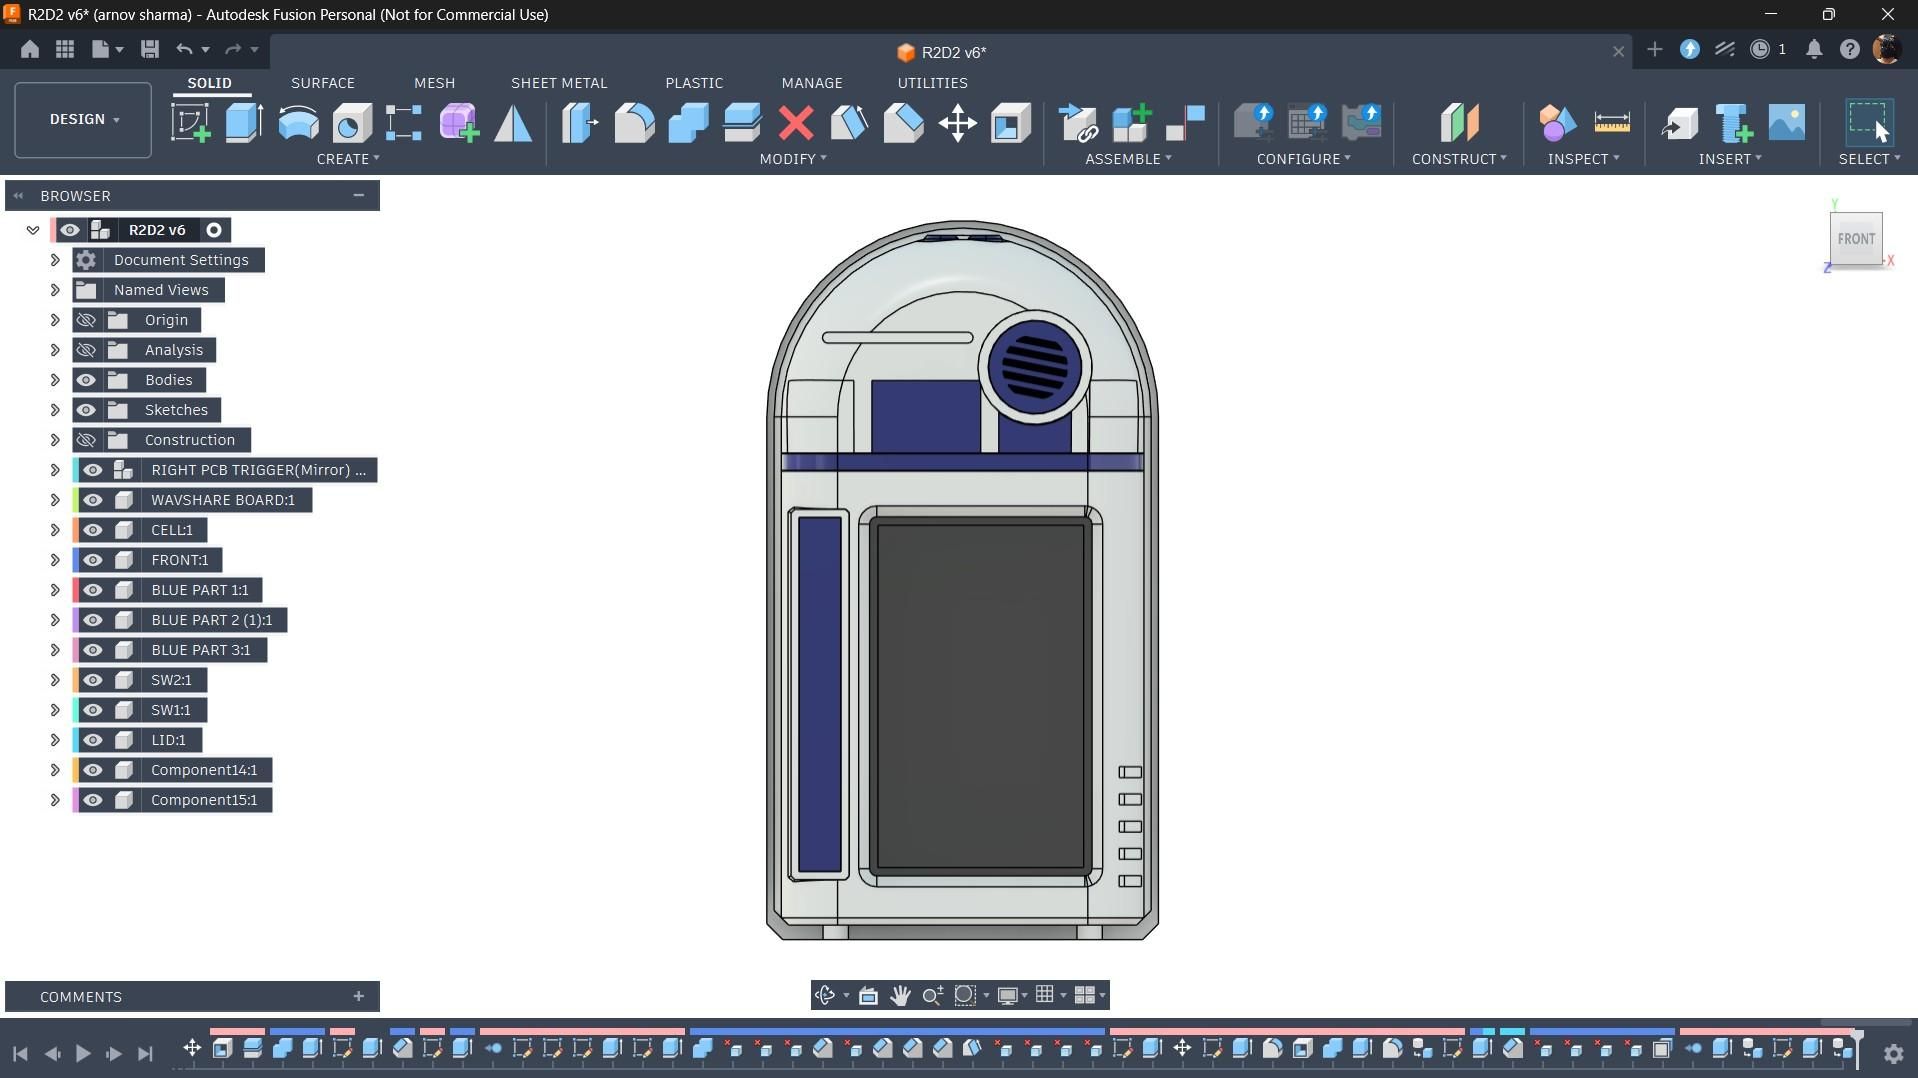Image resolution: width=1918 pixels, height=1078 pixels.
Task: Select the Create Form tool
Action: (459, 123)
